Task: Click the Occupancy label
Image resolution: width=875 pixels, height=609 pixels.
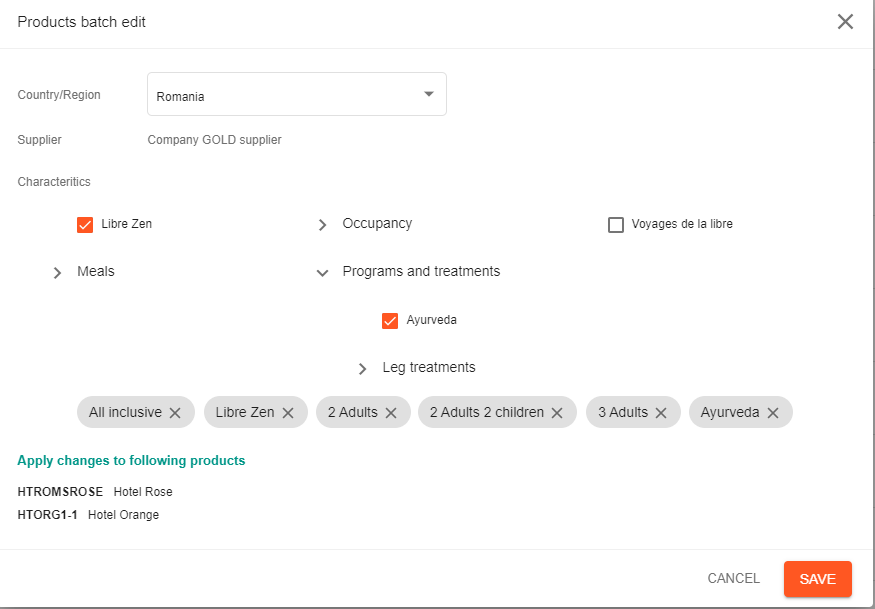Action: pos(377,223)
